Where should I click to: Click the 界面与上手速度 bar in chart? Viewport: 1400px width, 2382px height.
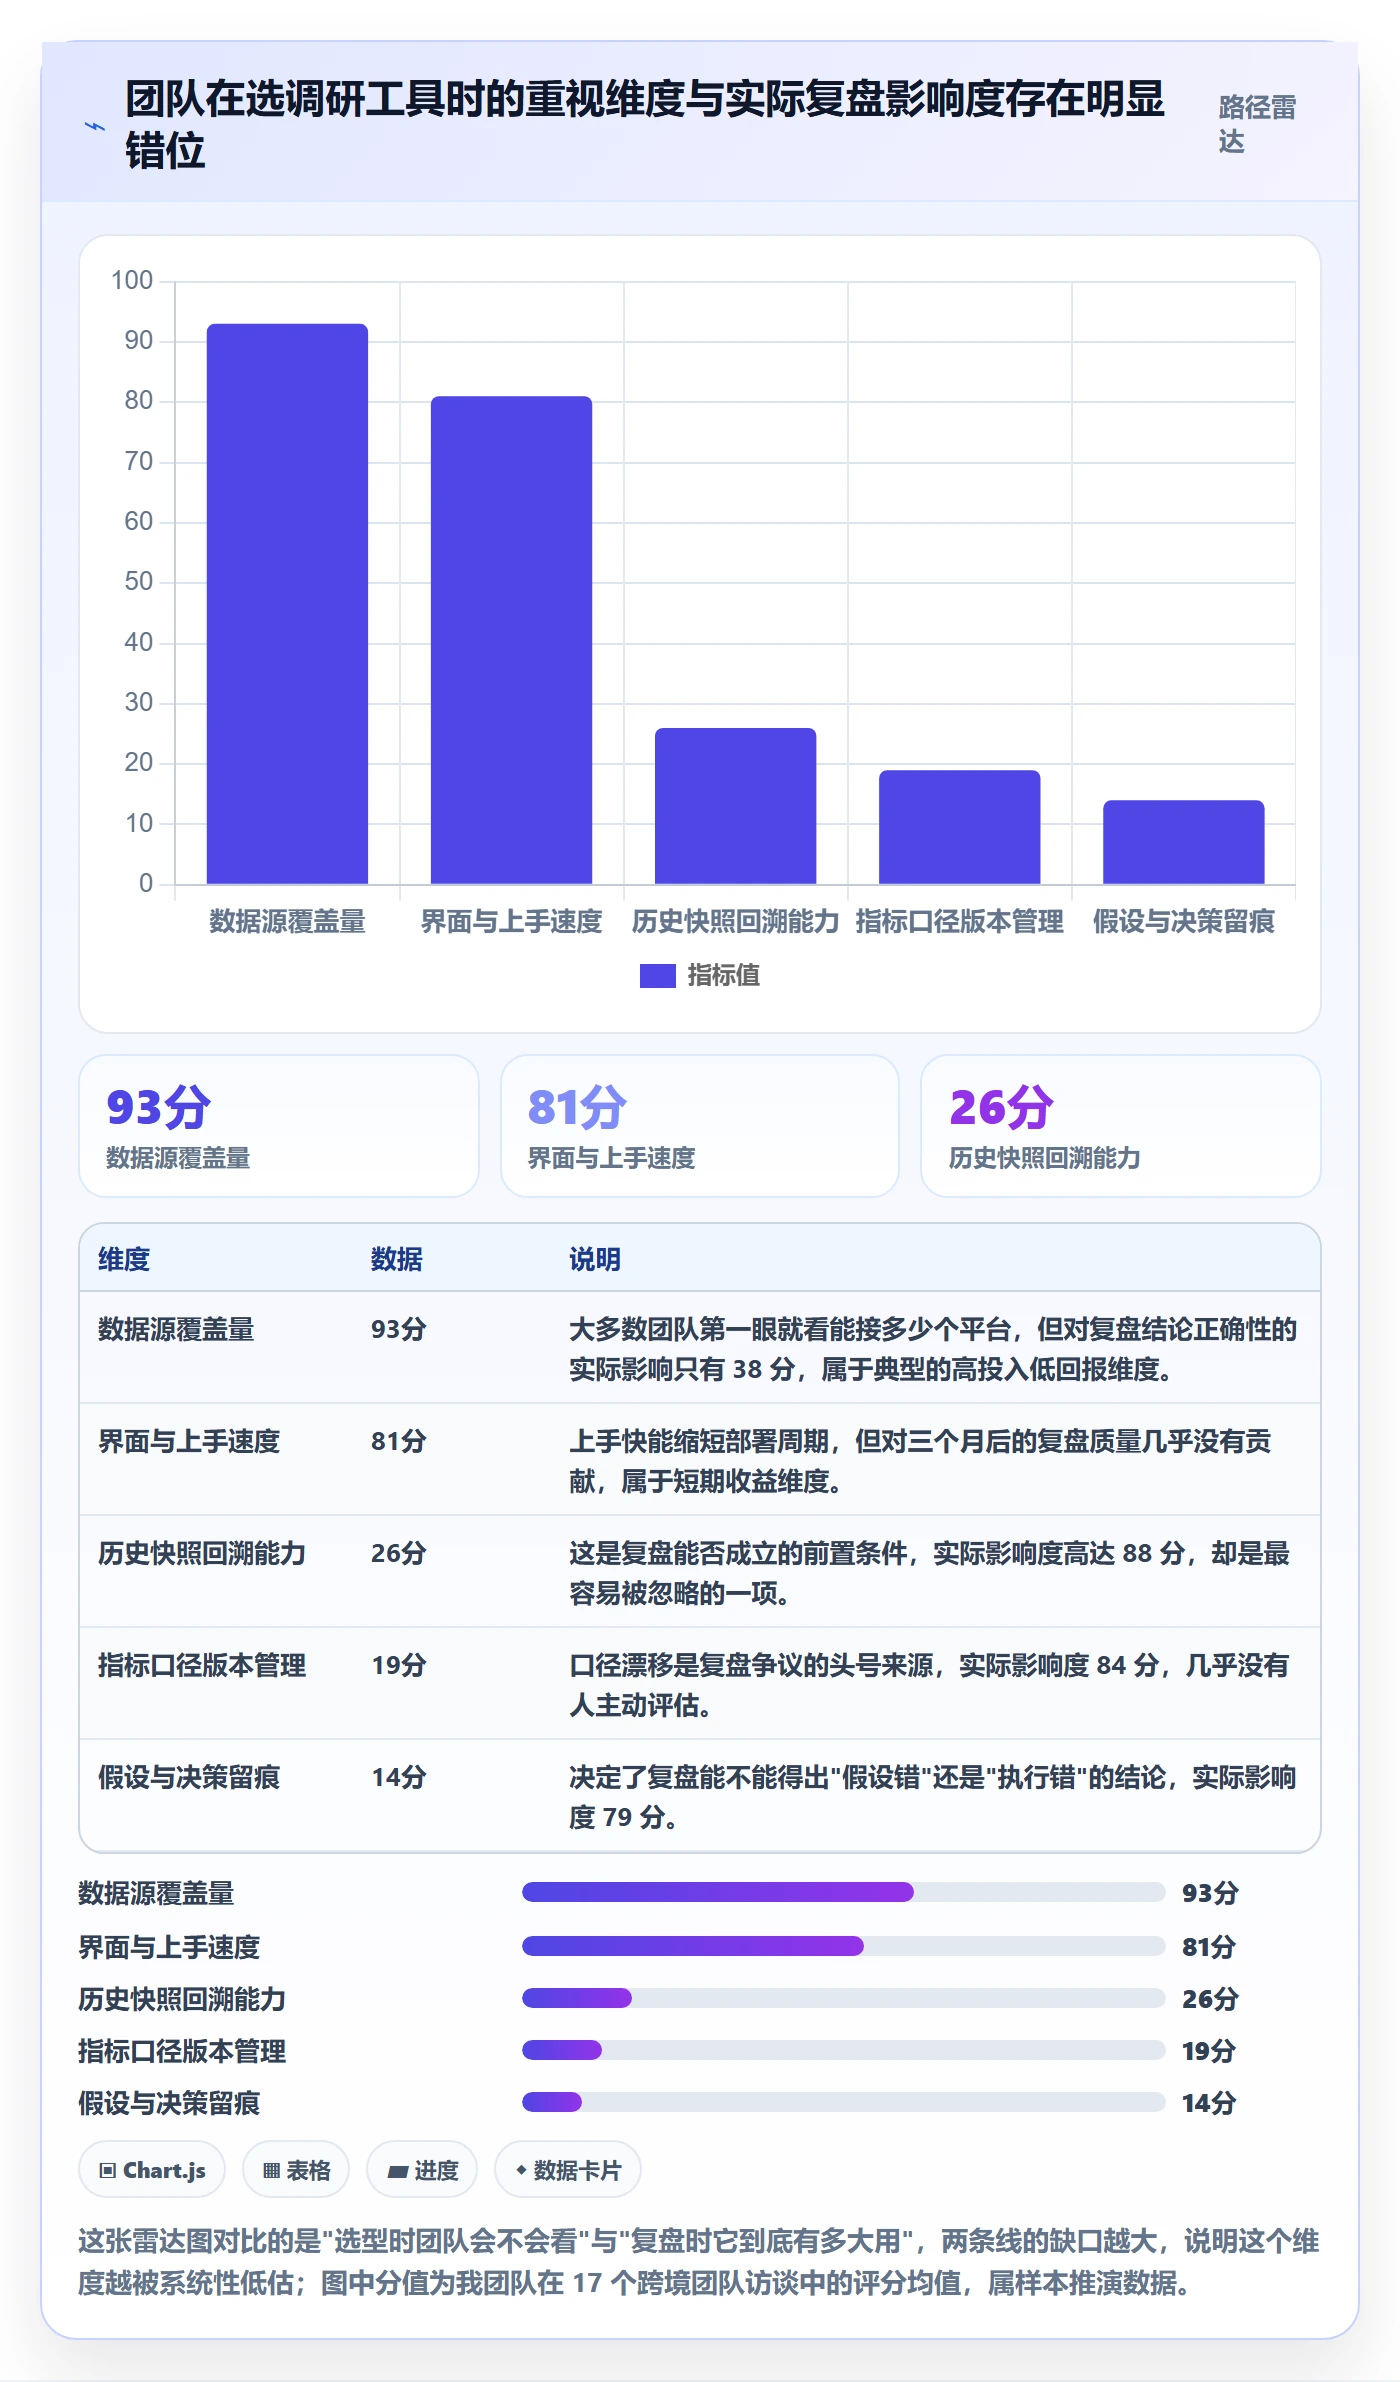point(511,640)
